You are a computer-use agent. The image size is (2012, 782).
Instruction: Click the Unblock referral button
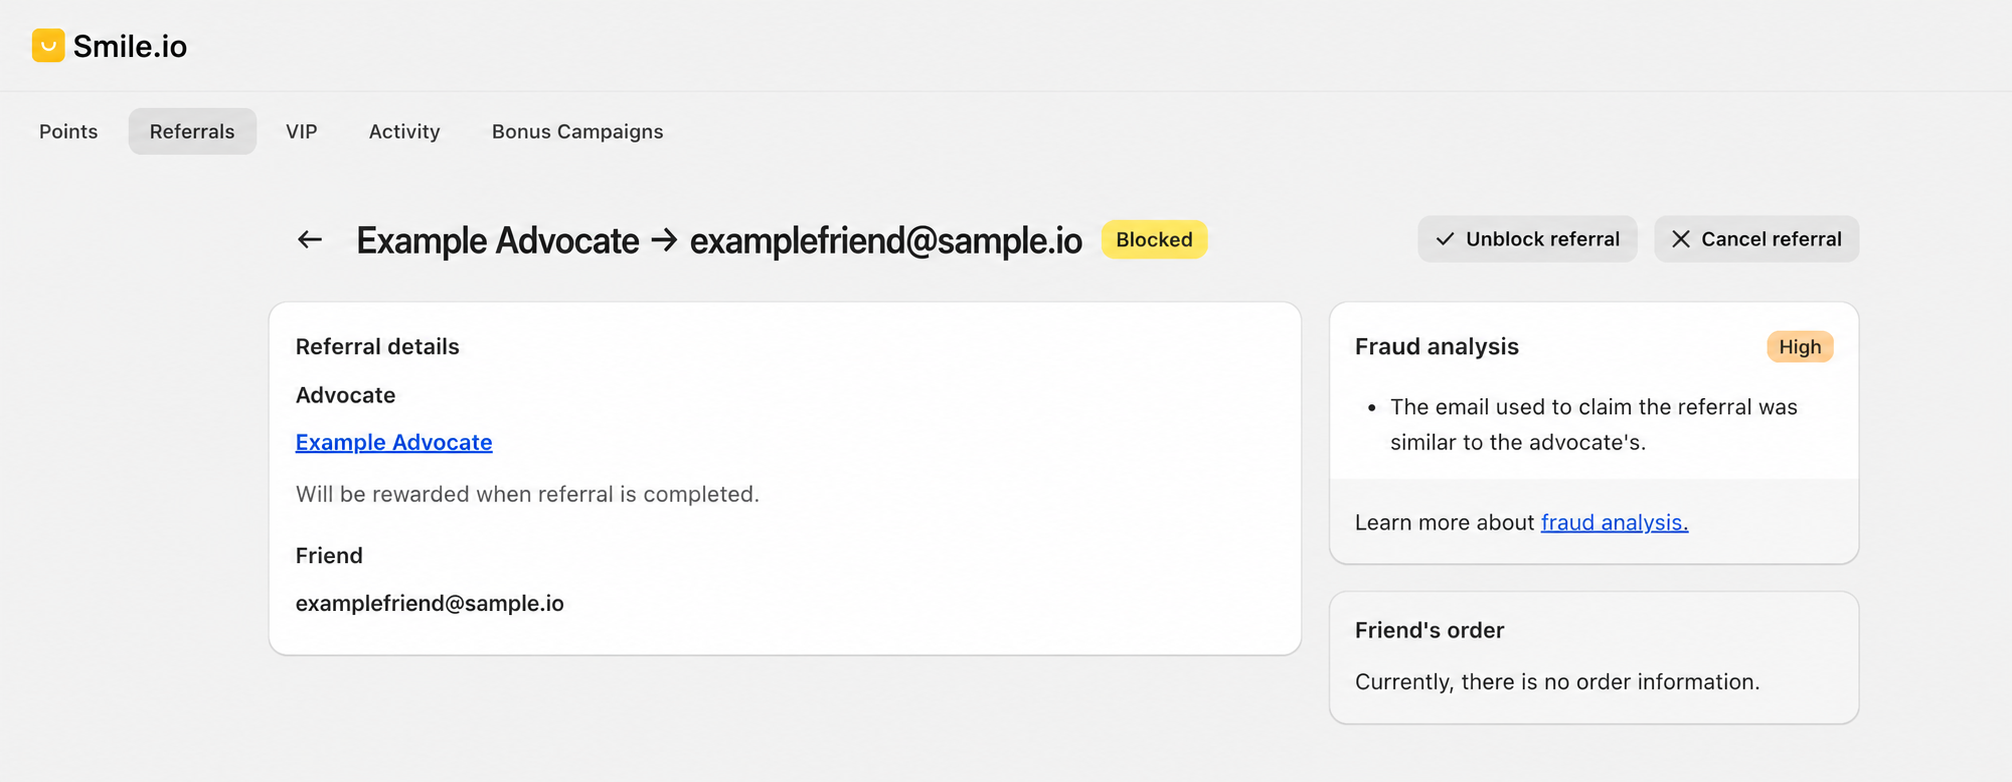tap(1527, 239)
